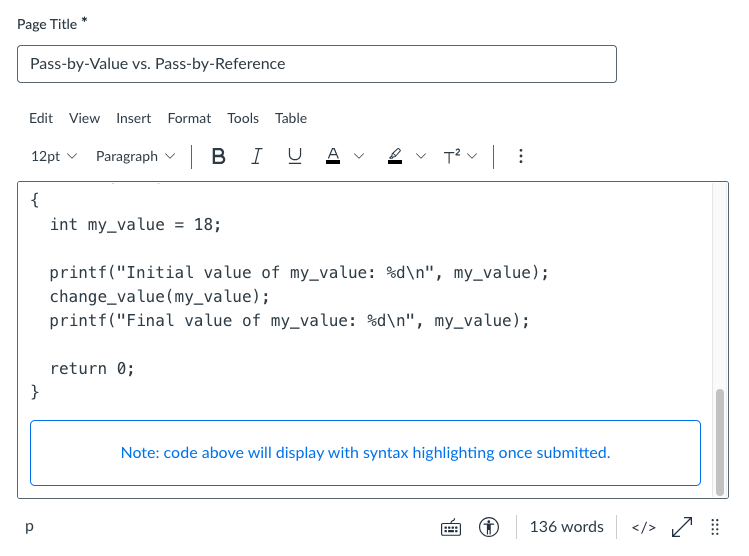
Task: Apply background highlight color button
Action: [395, 156]
